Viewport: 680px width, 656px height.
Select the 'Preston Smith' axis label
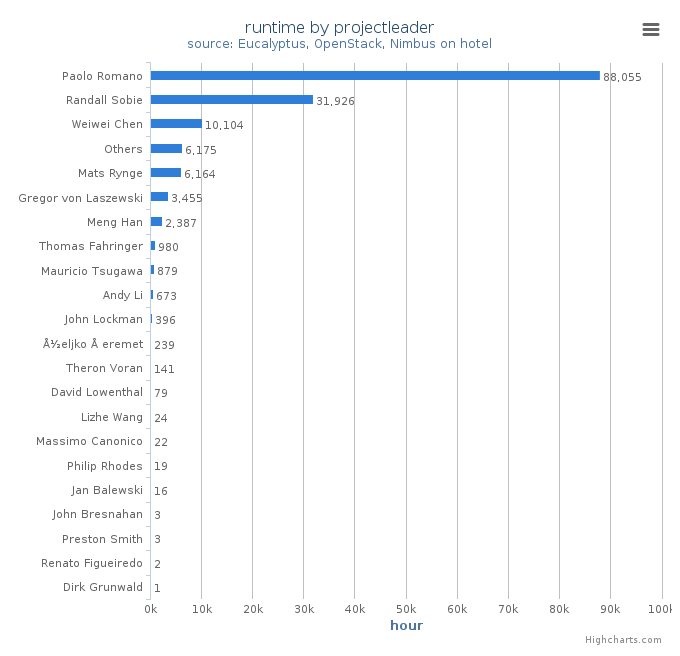tap(102, 539)
